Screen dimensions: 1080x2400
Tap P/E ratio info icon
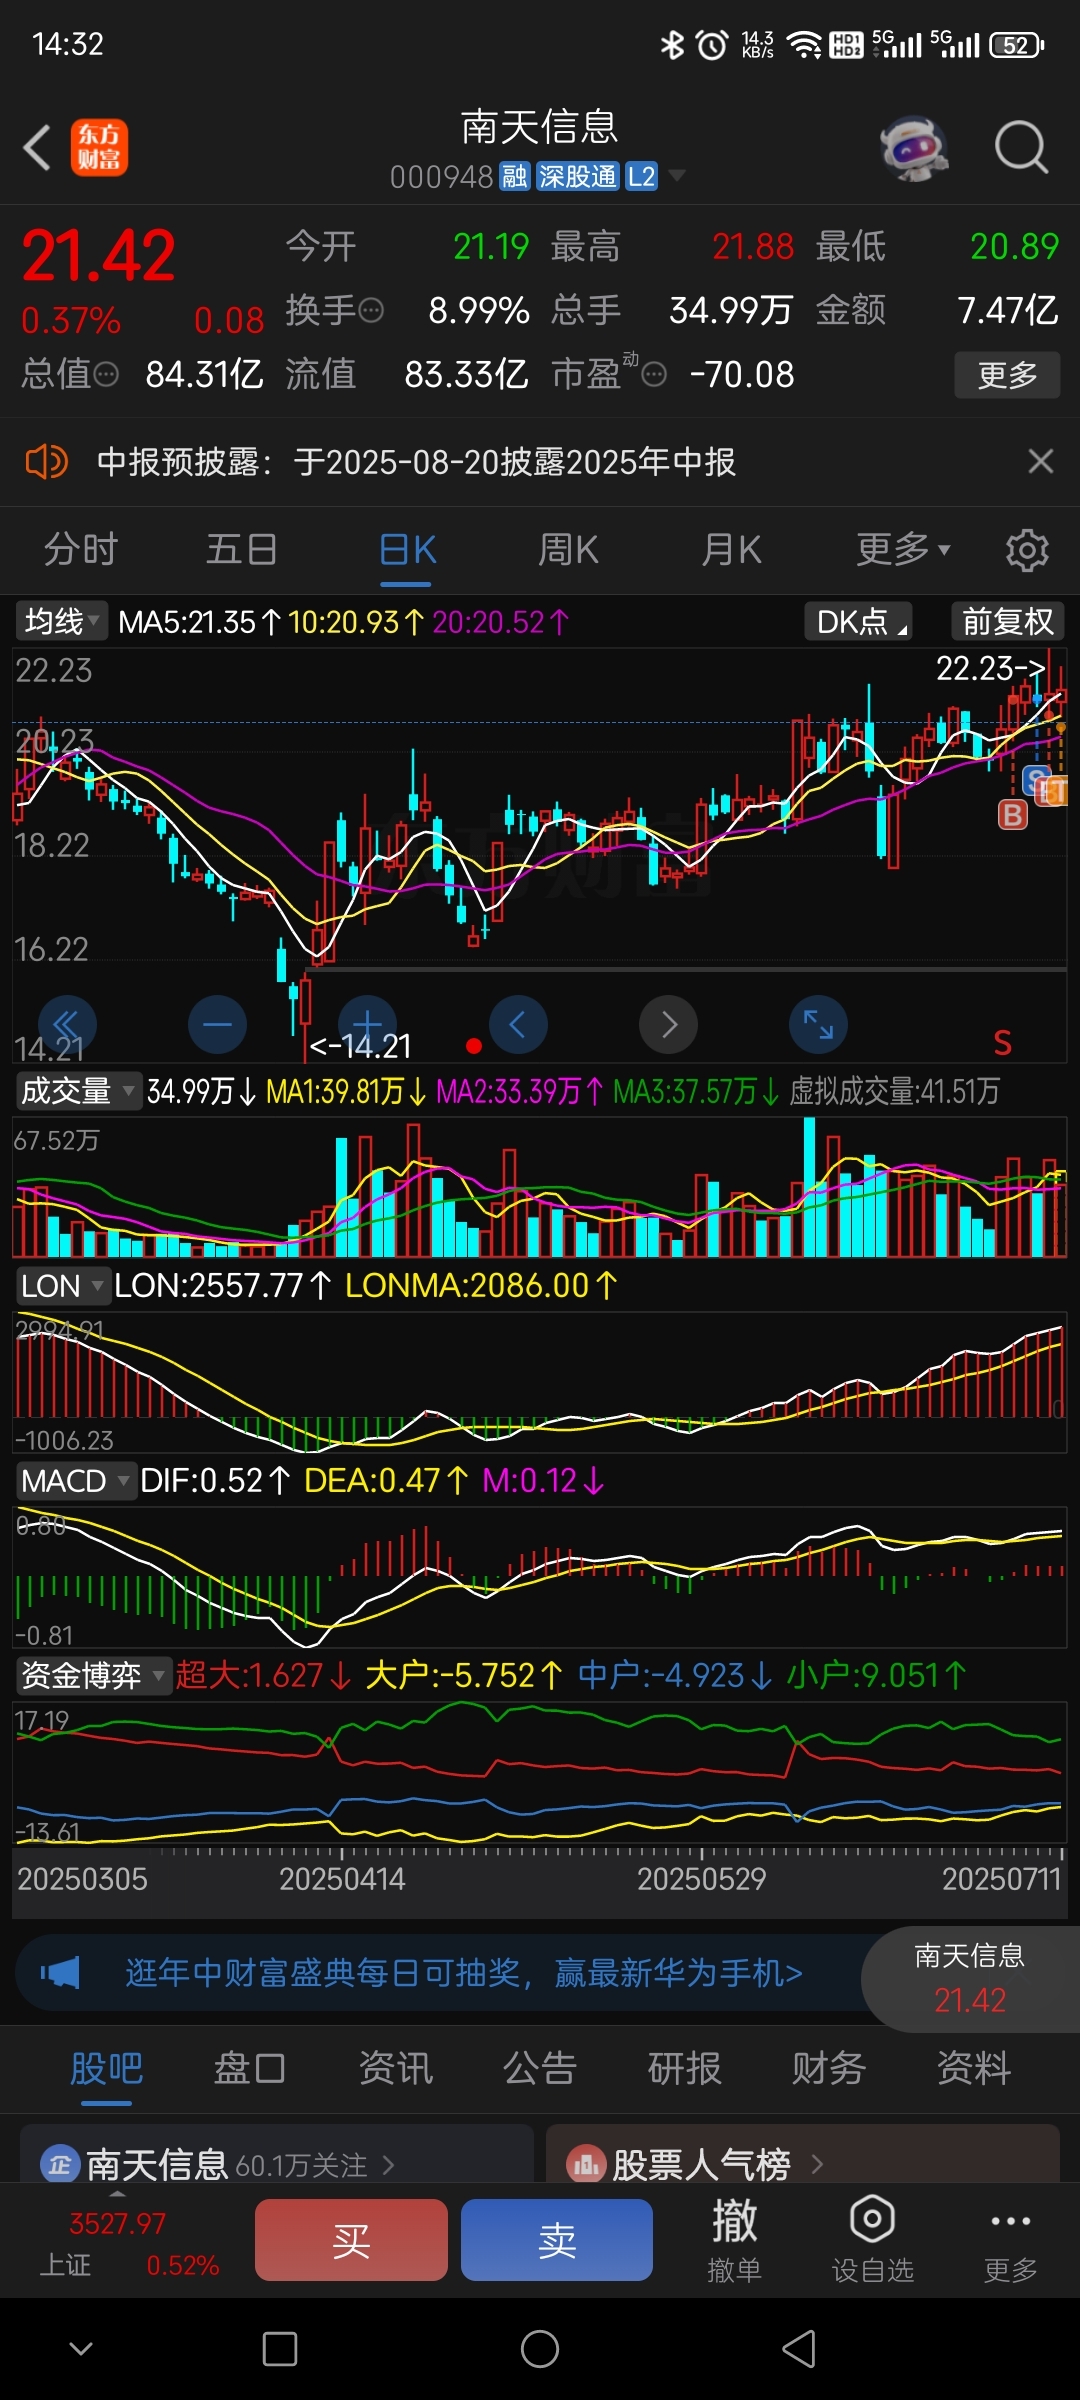click(x=654, y=375)
